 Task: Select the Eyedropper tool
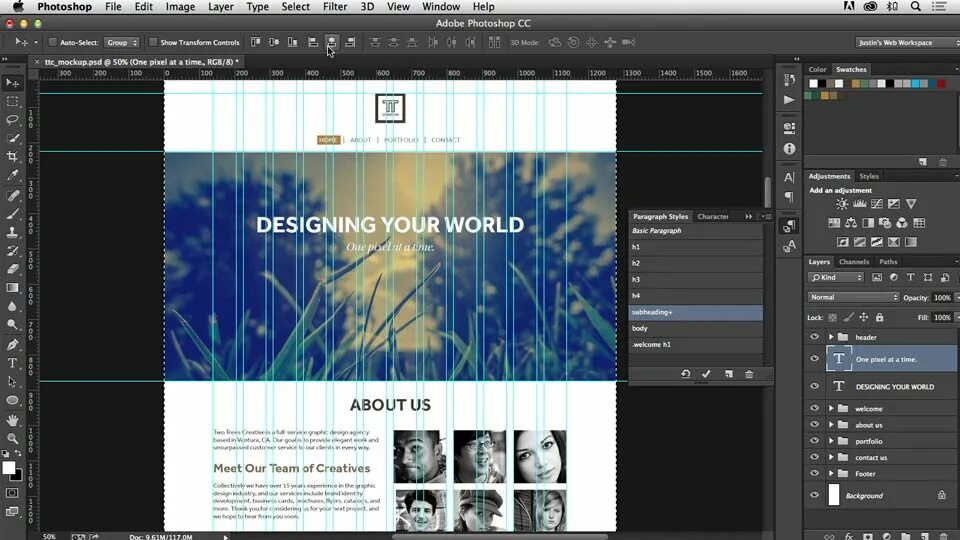tap(12, 176)
